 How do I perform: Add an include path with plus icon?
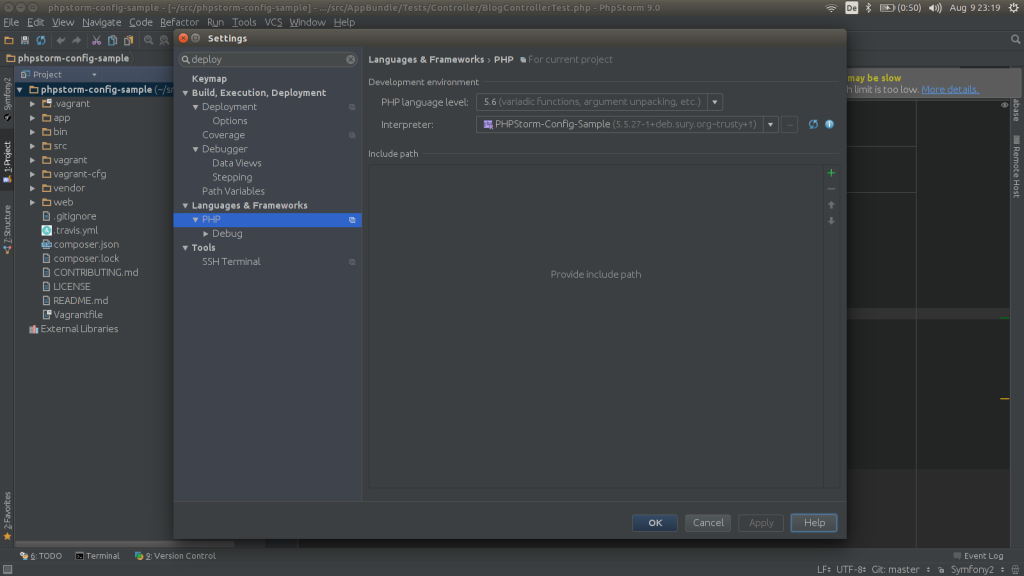(831, 173)
